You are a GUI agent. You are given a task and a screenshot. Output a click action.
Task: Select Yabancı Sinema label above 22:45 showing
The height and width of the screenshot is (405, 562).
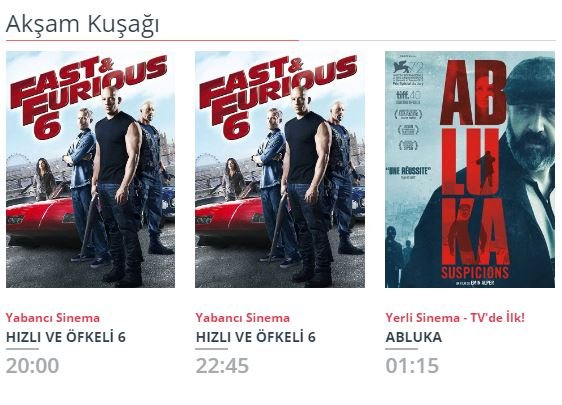pyautogui.click(x=243, y=318)
